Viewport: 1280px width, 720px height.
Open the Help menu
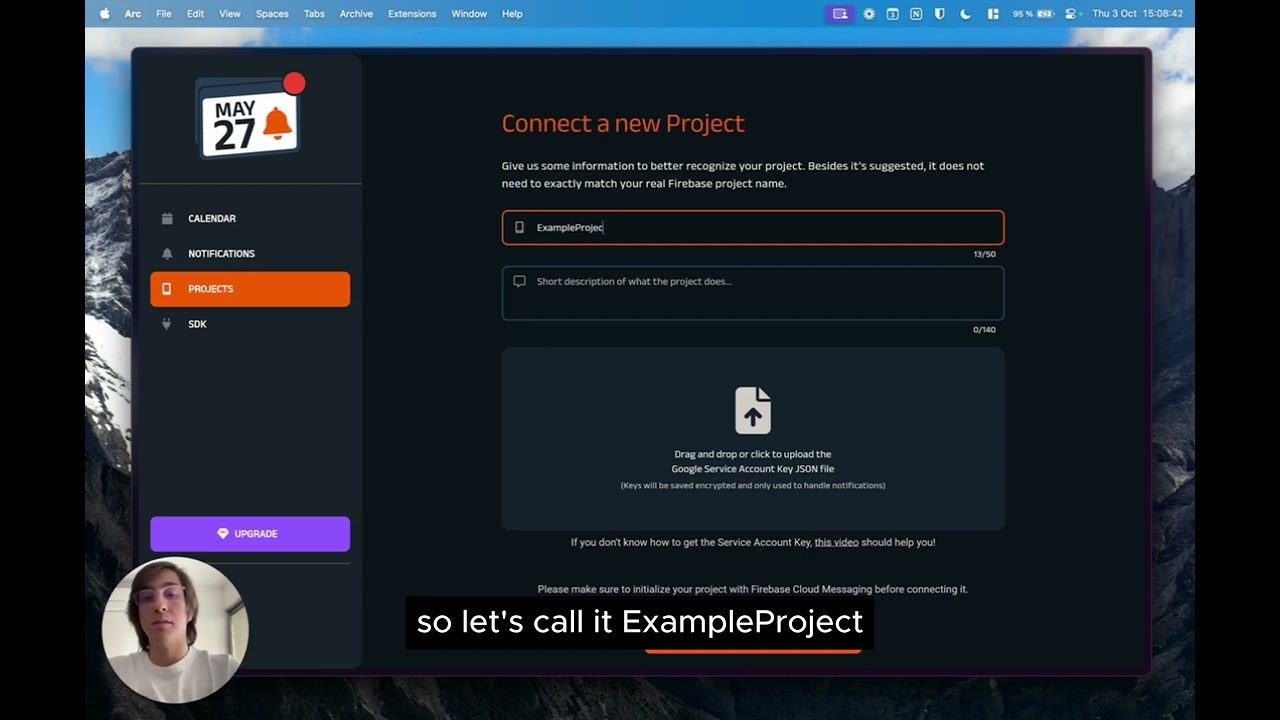coord(512,14)
